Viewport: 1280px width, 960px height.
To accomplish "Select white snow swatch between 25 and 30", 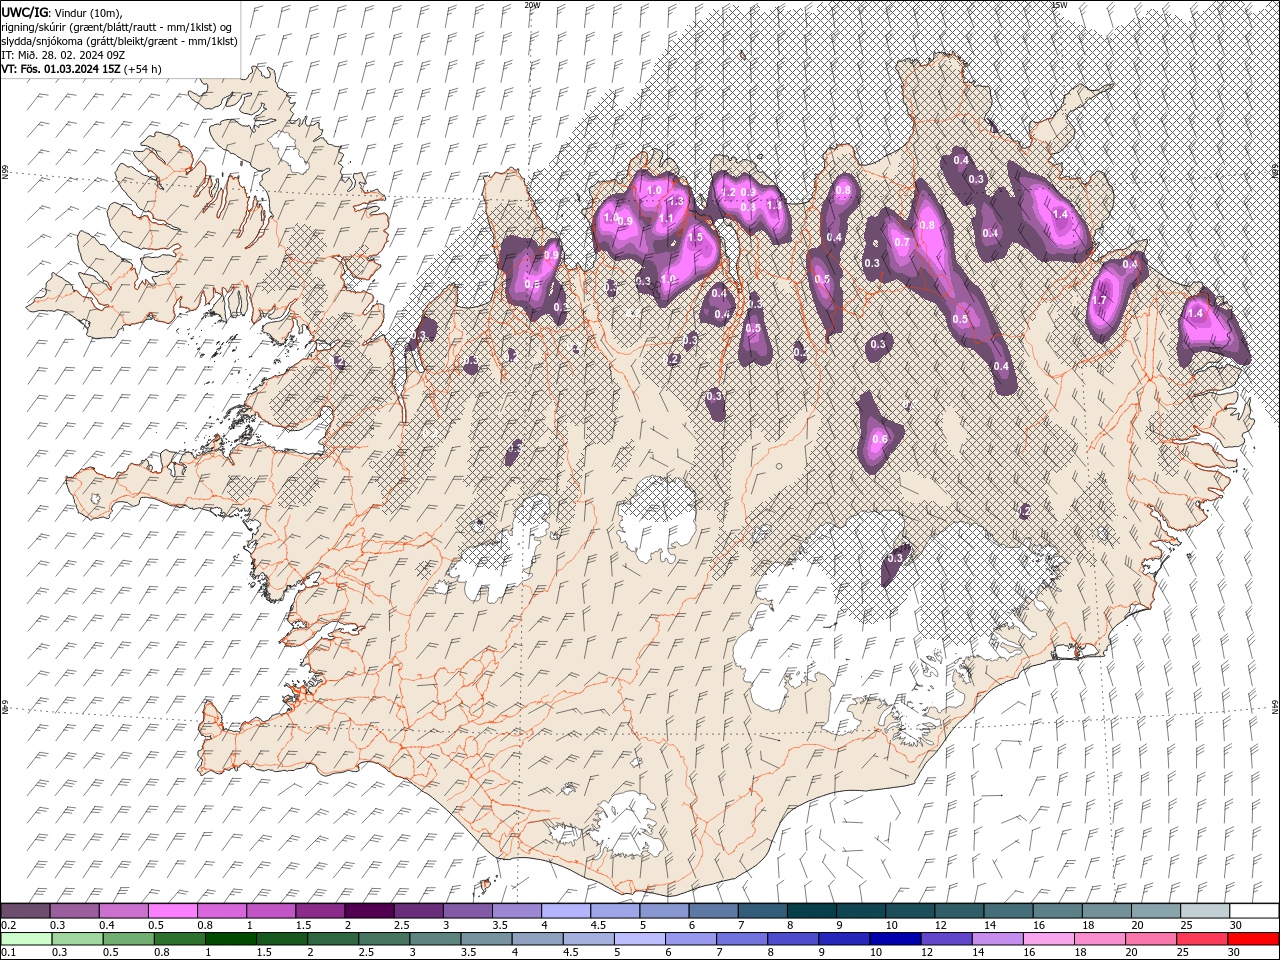I will [1206, 911].
